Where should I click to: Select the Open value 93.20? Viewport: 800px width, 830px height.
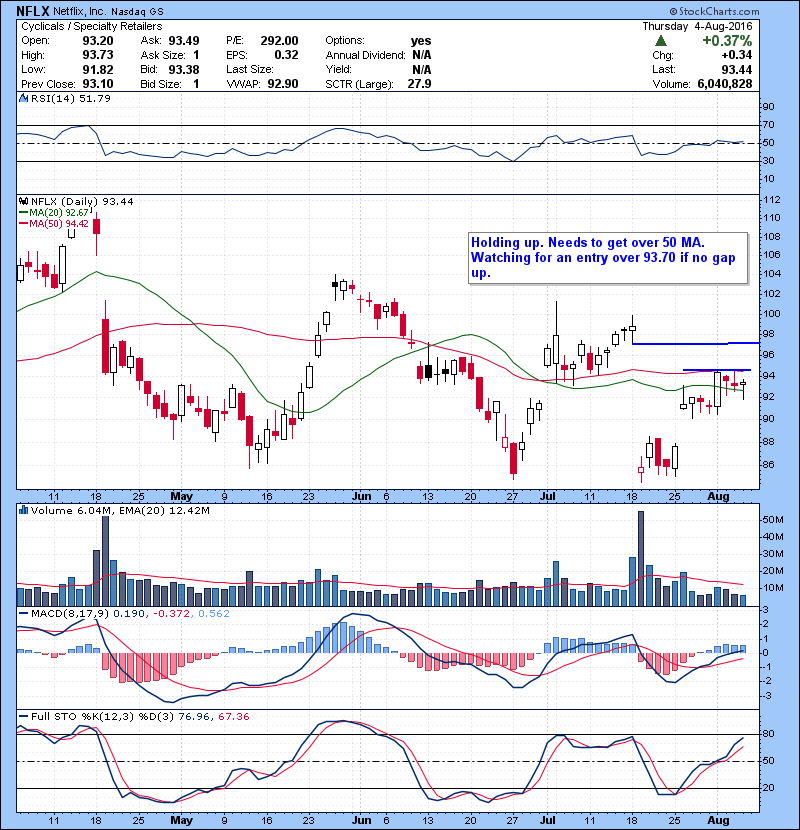[x=98, y=41]
